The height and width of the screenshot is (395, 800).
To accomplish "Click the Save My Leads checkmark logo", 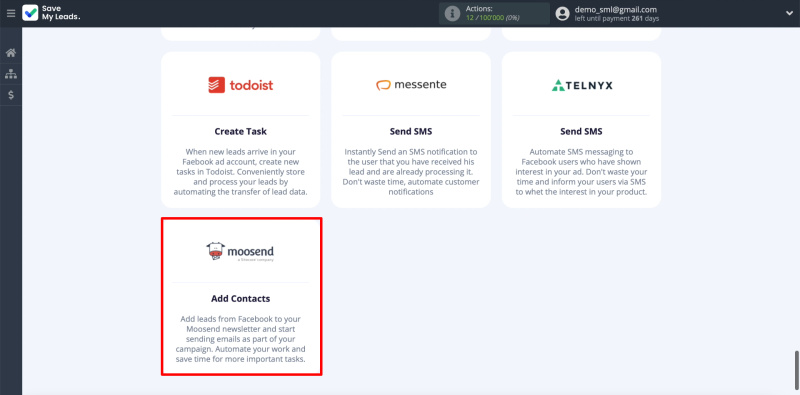I will coord(30,13).
